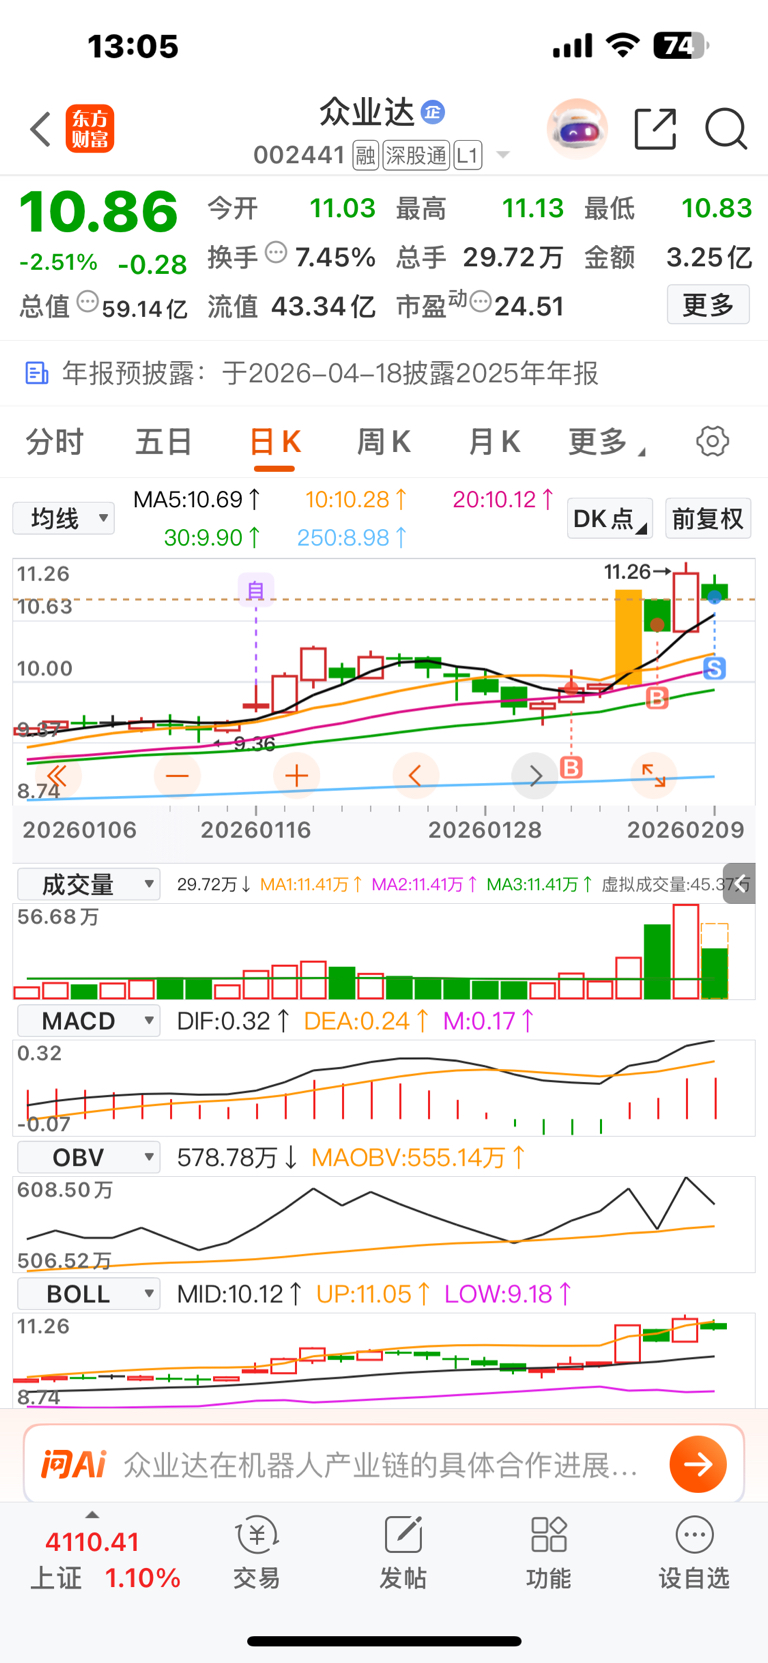Jump to earliest candles double-left arrow

[x=57, y=775]
